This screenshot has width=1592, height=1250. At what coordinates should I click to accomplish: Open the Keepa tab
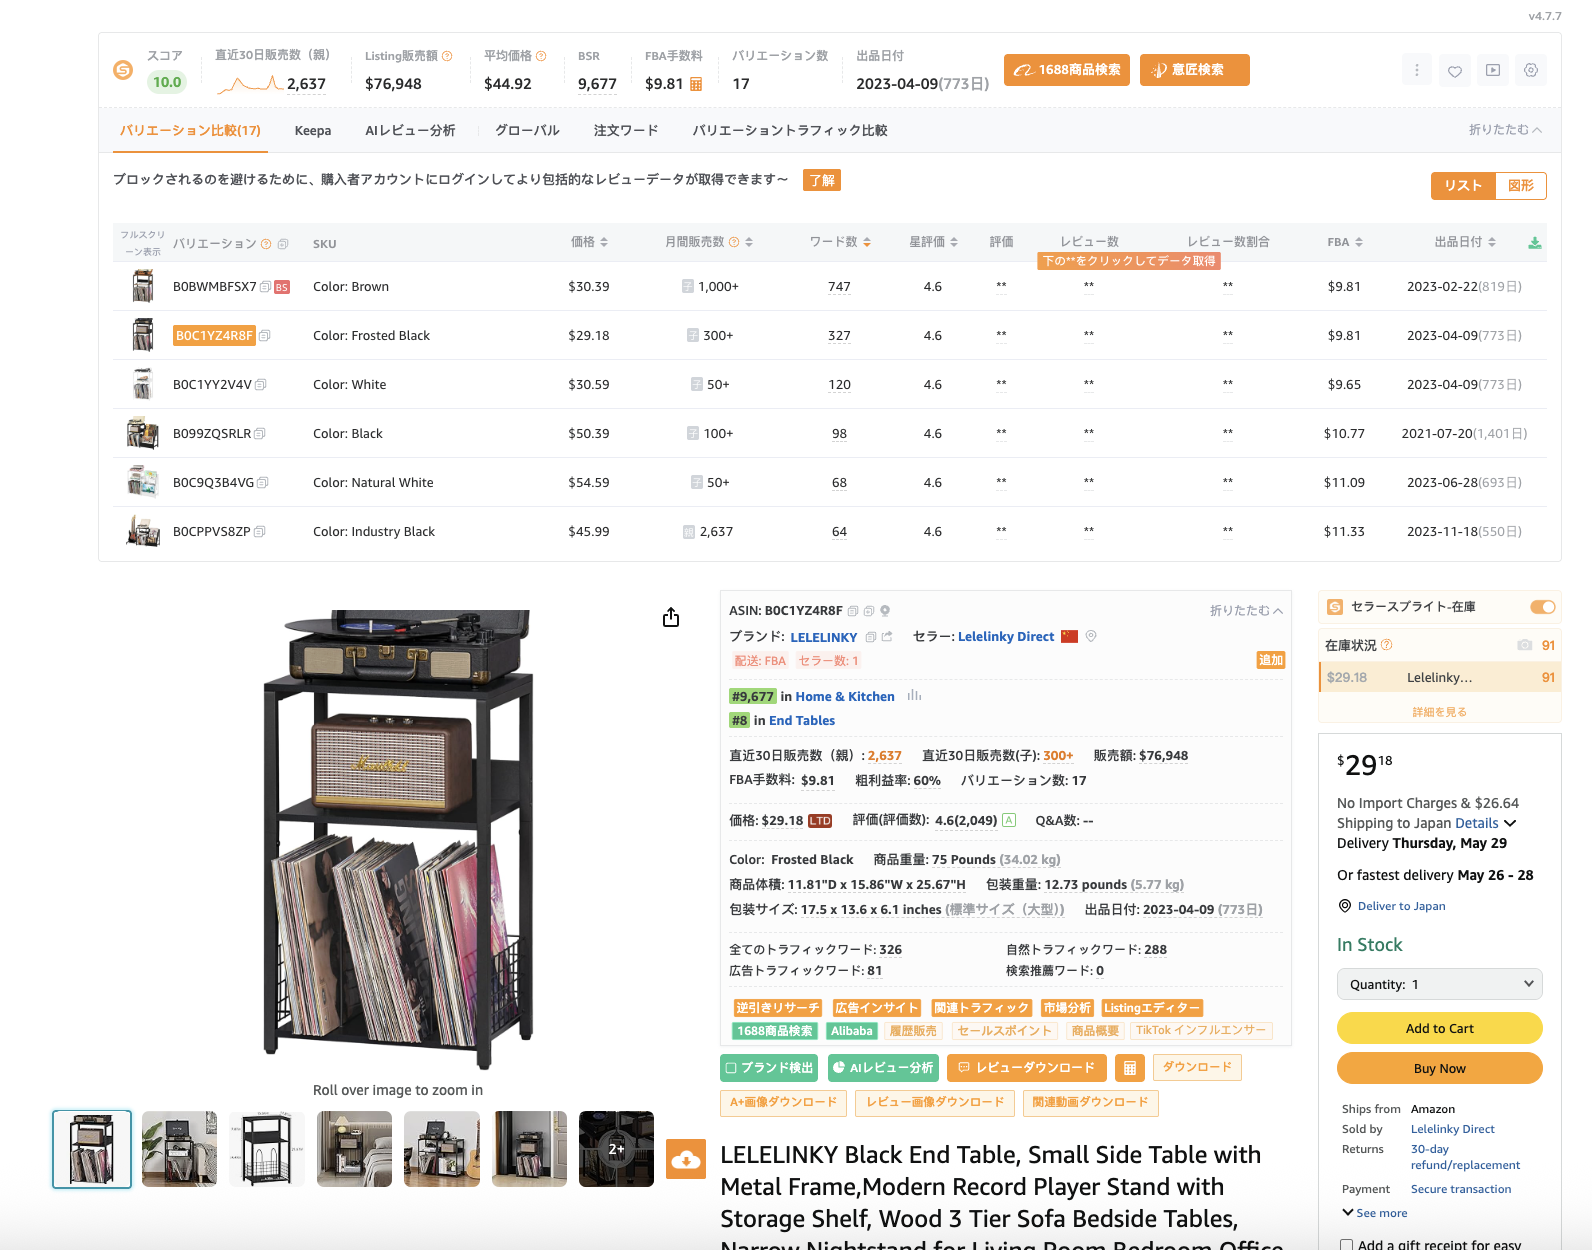tap(313, 130)
